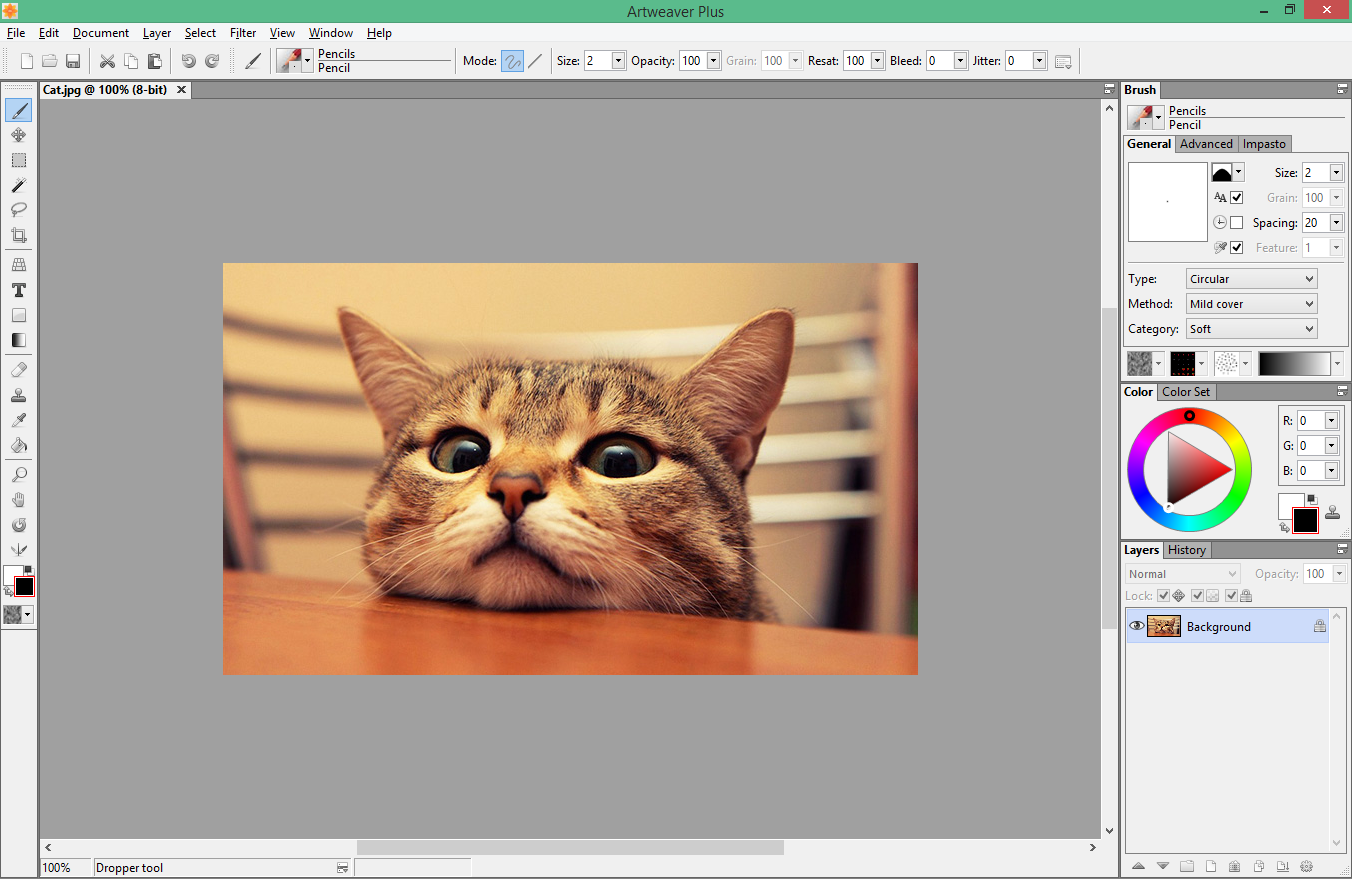Click the Save disk icon in toolbar
Screen dimensions: 1352x879
[73, 61]
